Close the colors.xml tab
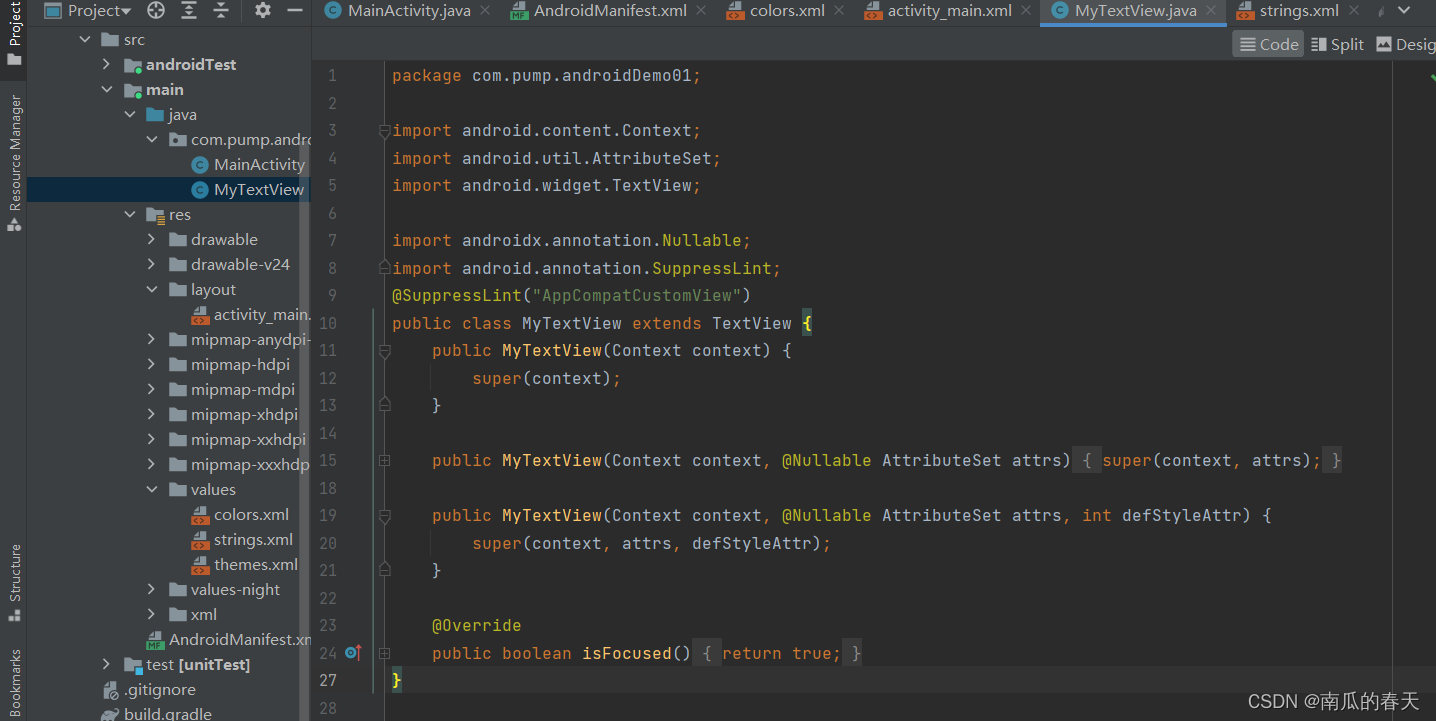Viewport: 1436px width, 721px height. click(x=840, y=11)
